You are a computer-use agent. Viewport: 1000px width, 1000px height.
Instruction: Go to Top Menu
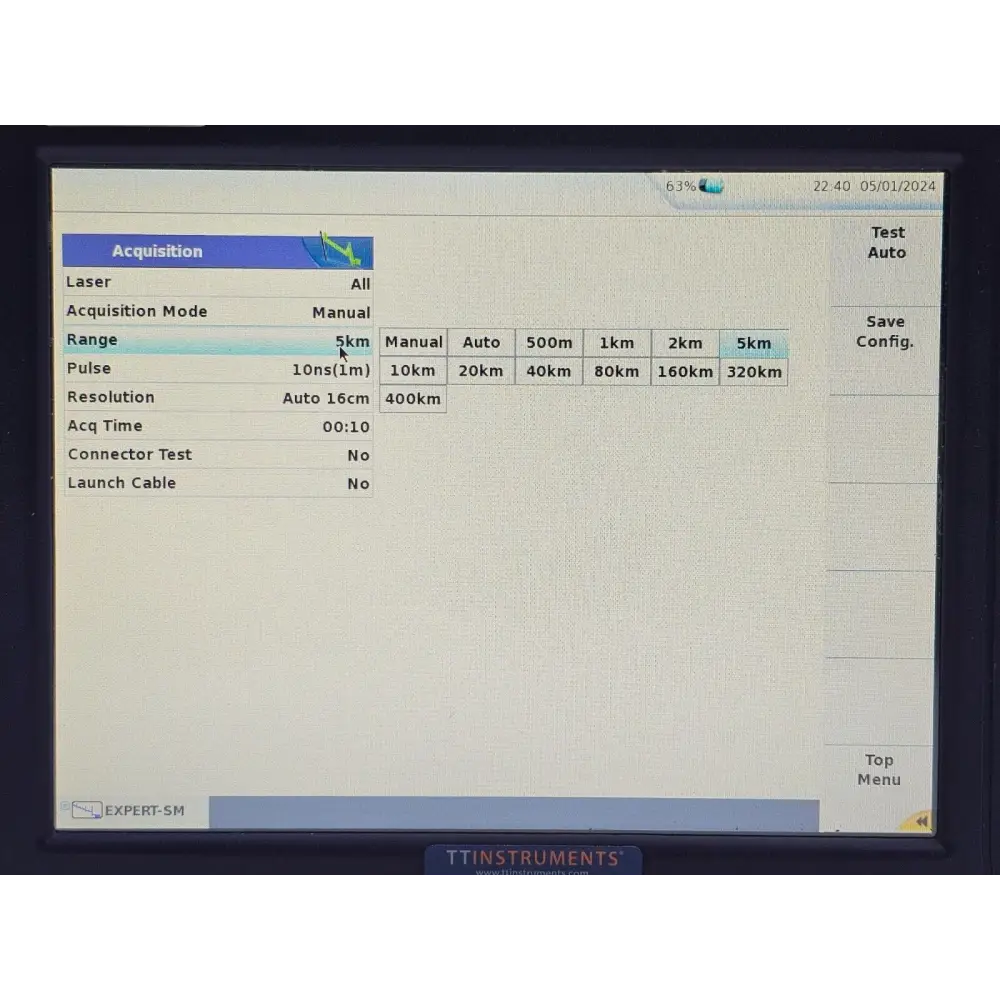point(879,770)
